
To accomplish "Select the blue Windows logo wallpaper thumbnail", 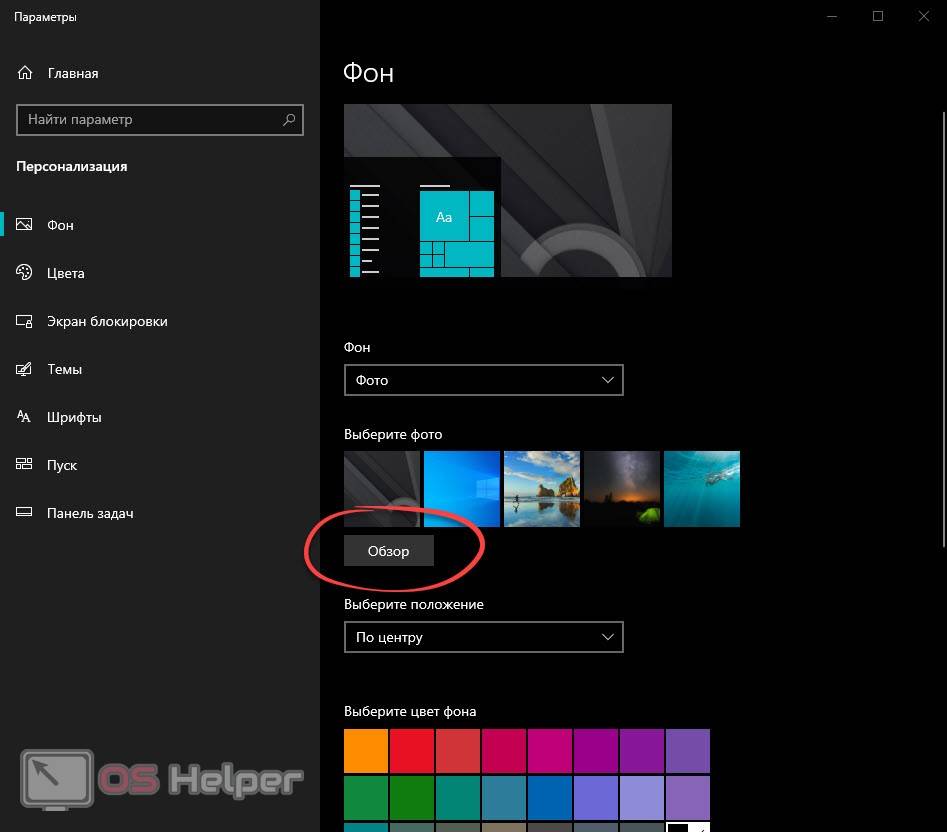I will [x=462, y=488].
